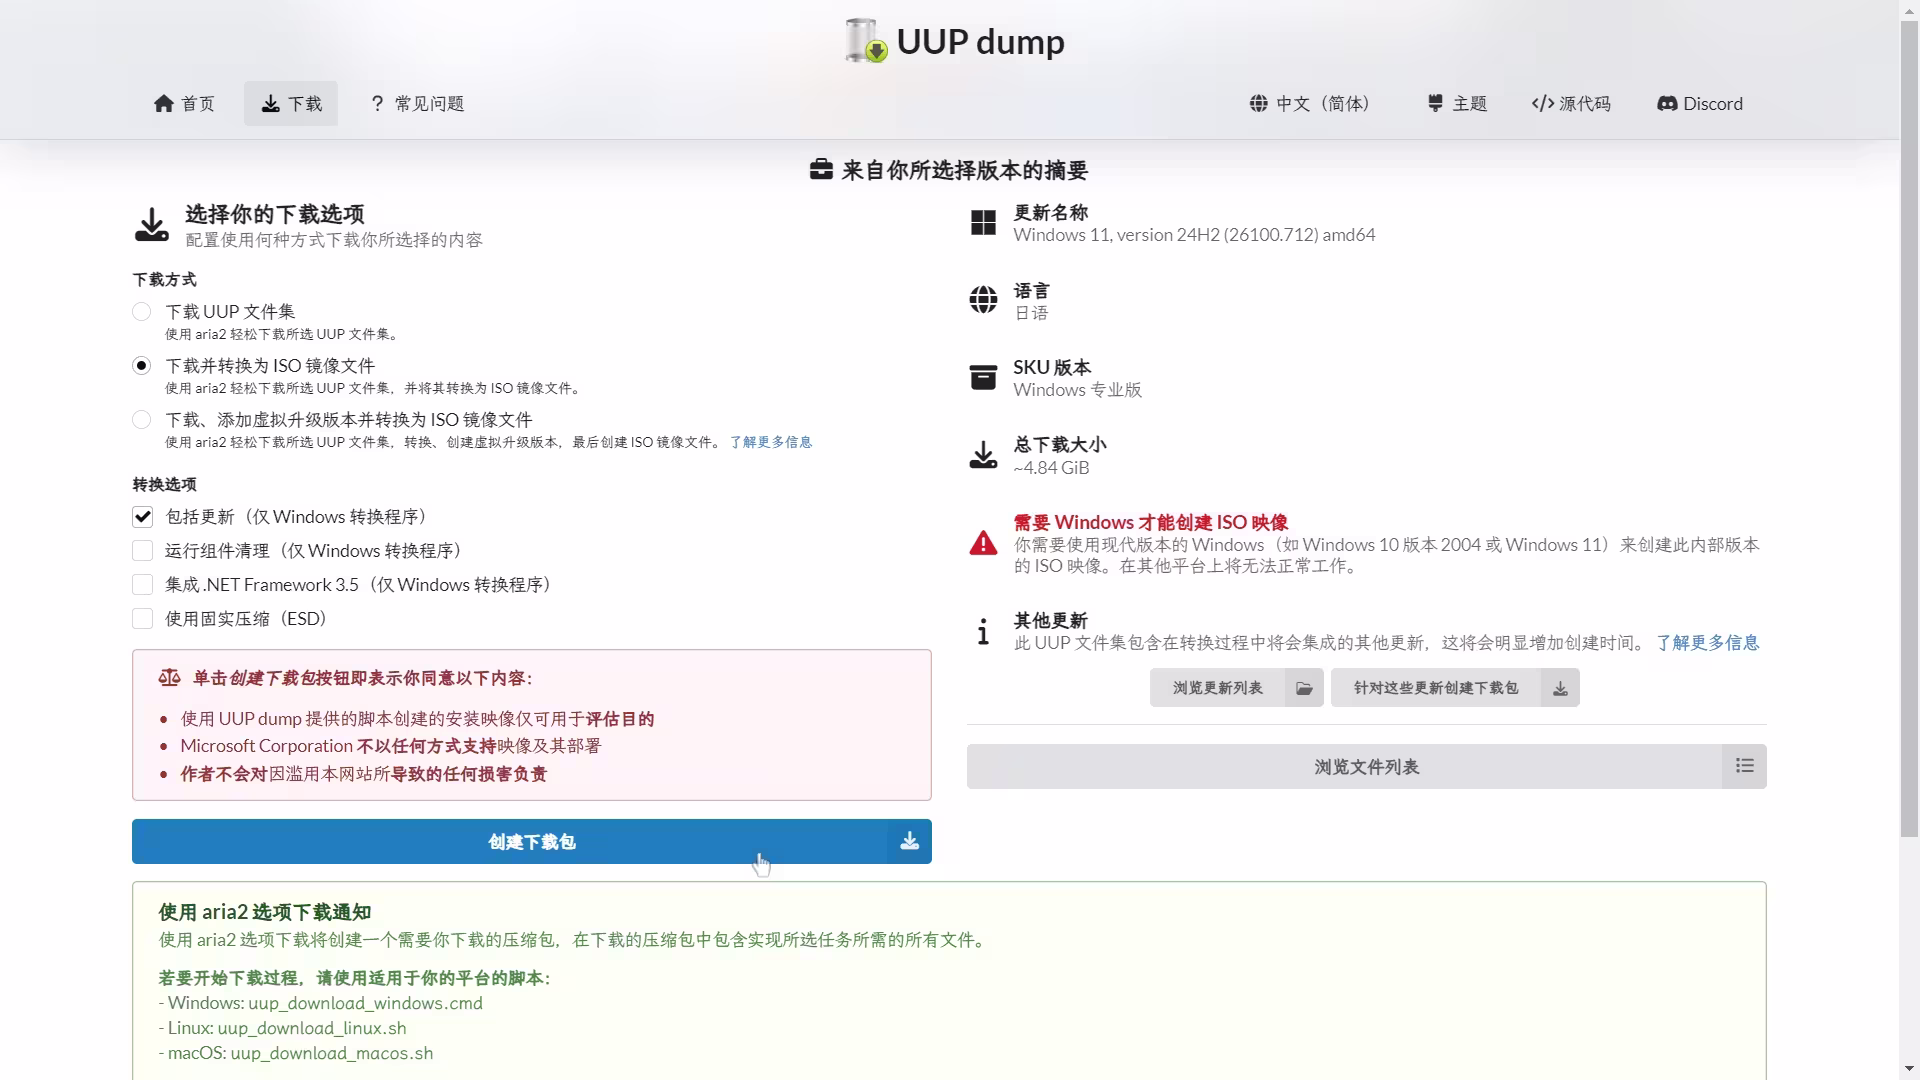Click the home icon on the navbar

click(165, 103)
